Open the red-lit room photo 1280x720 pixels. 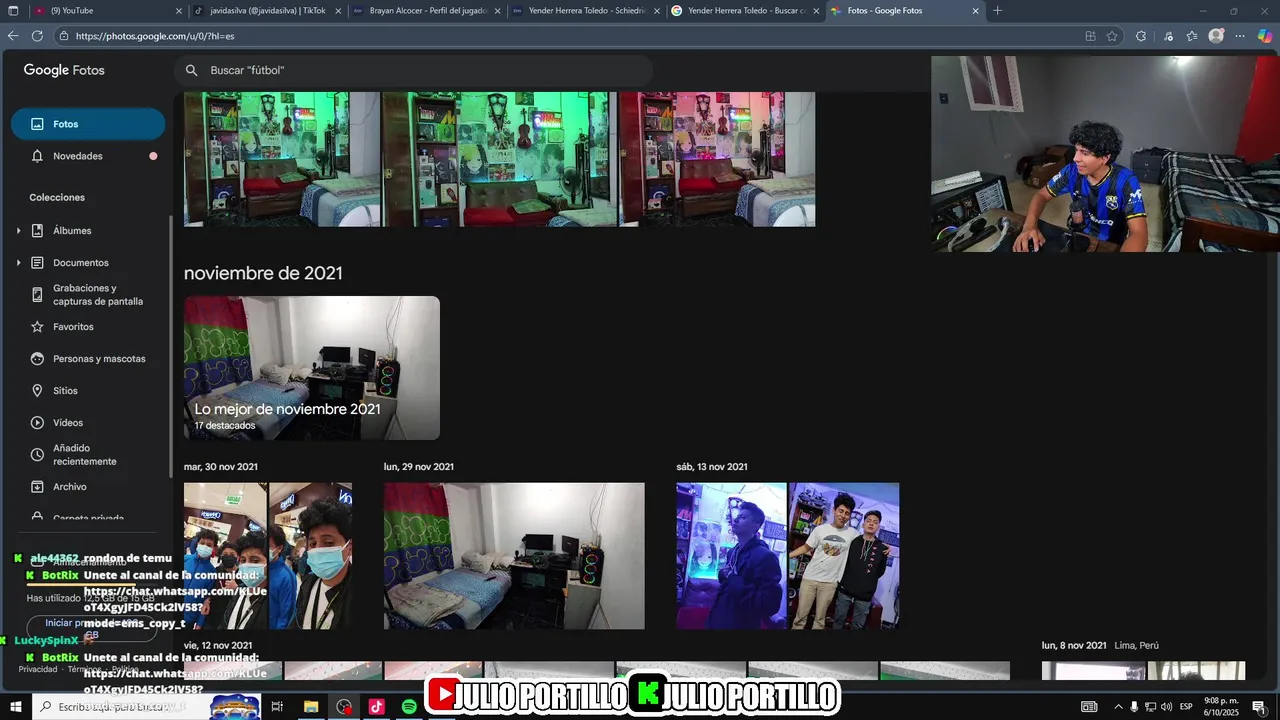[x=717, y=159]
